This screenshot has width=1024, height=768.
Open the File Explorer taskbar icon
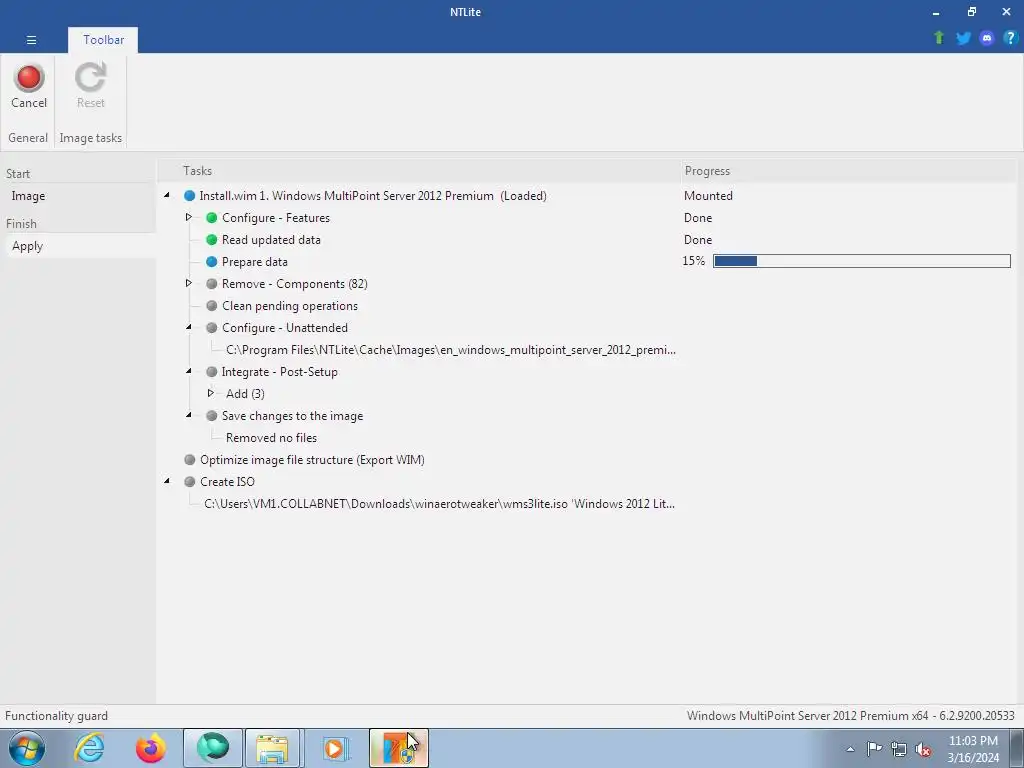point(272,748)
